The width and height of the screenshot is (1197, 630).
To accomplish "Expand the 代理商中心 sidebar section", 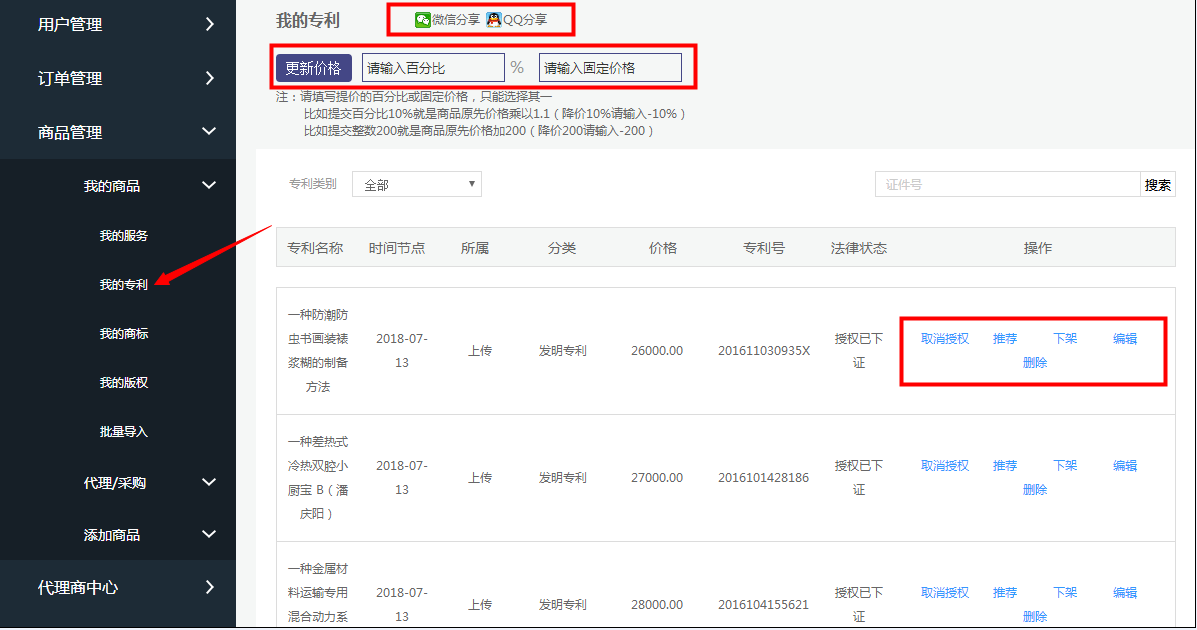I will tap(117, 588).
